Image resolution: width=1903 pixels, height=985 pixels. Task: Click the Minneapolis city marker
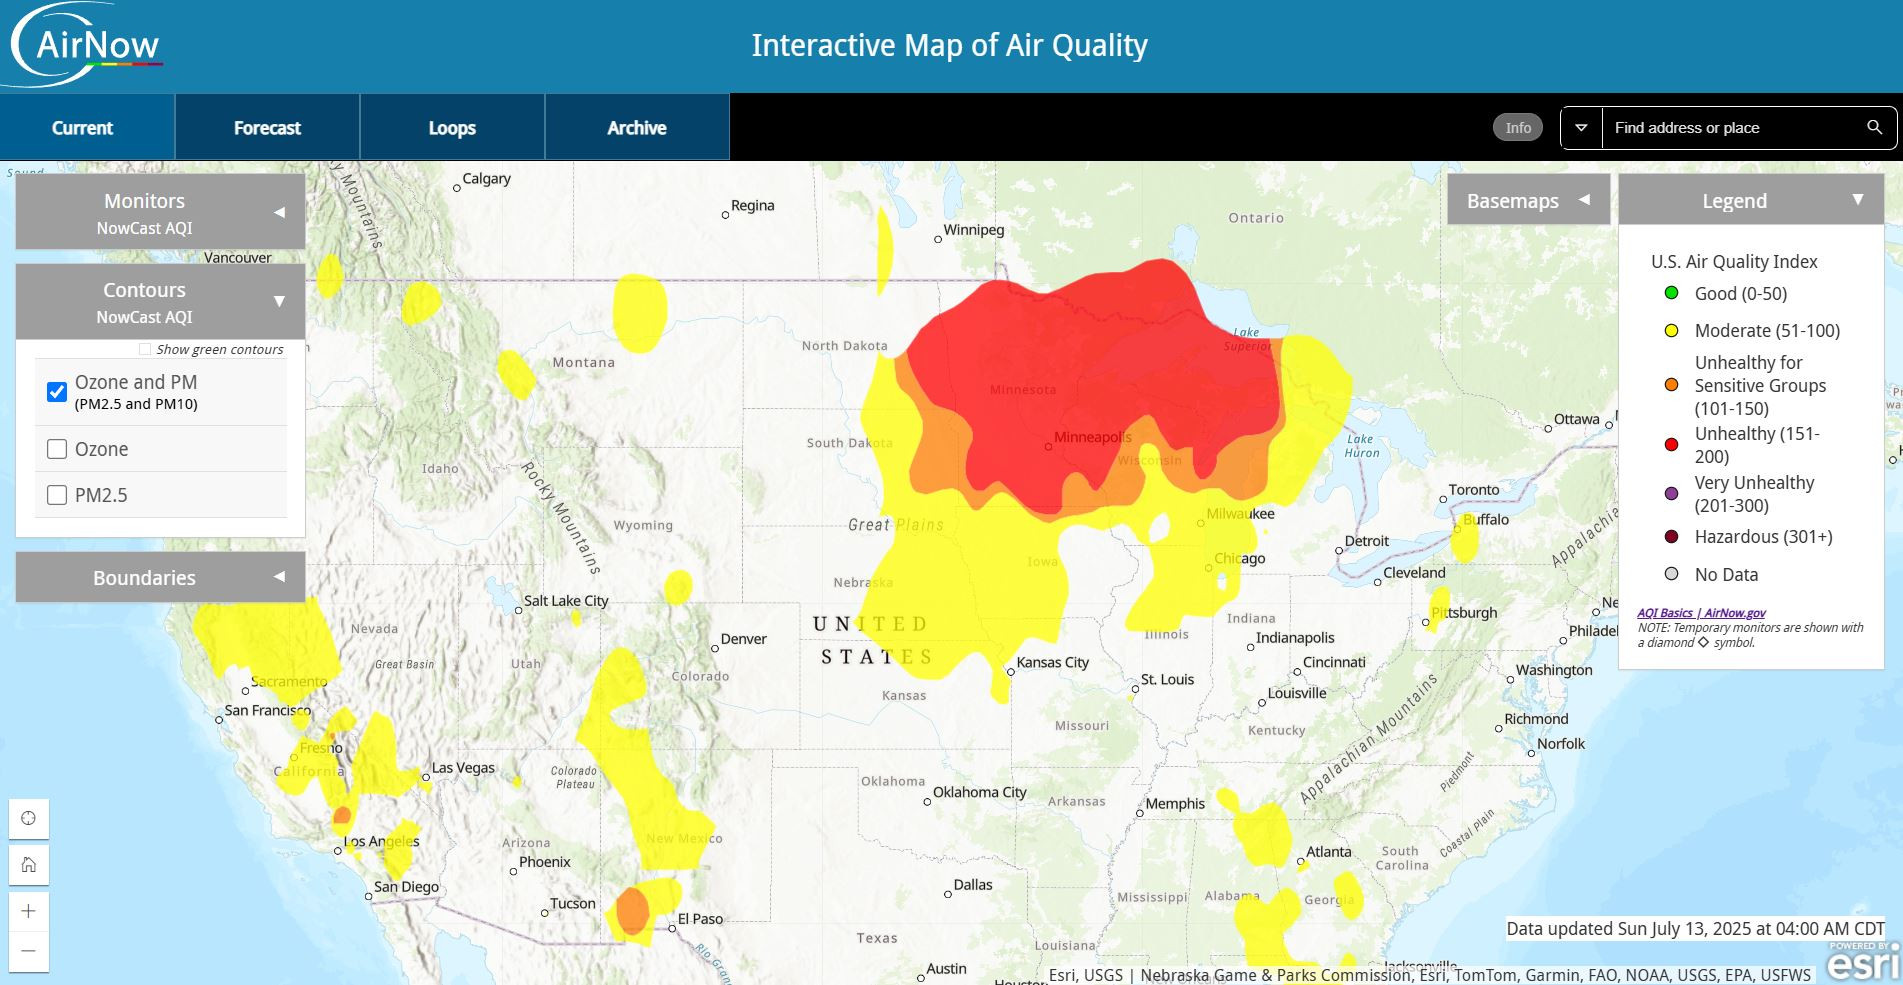coord(1048,447)
